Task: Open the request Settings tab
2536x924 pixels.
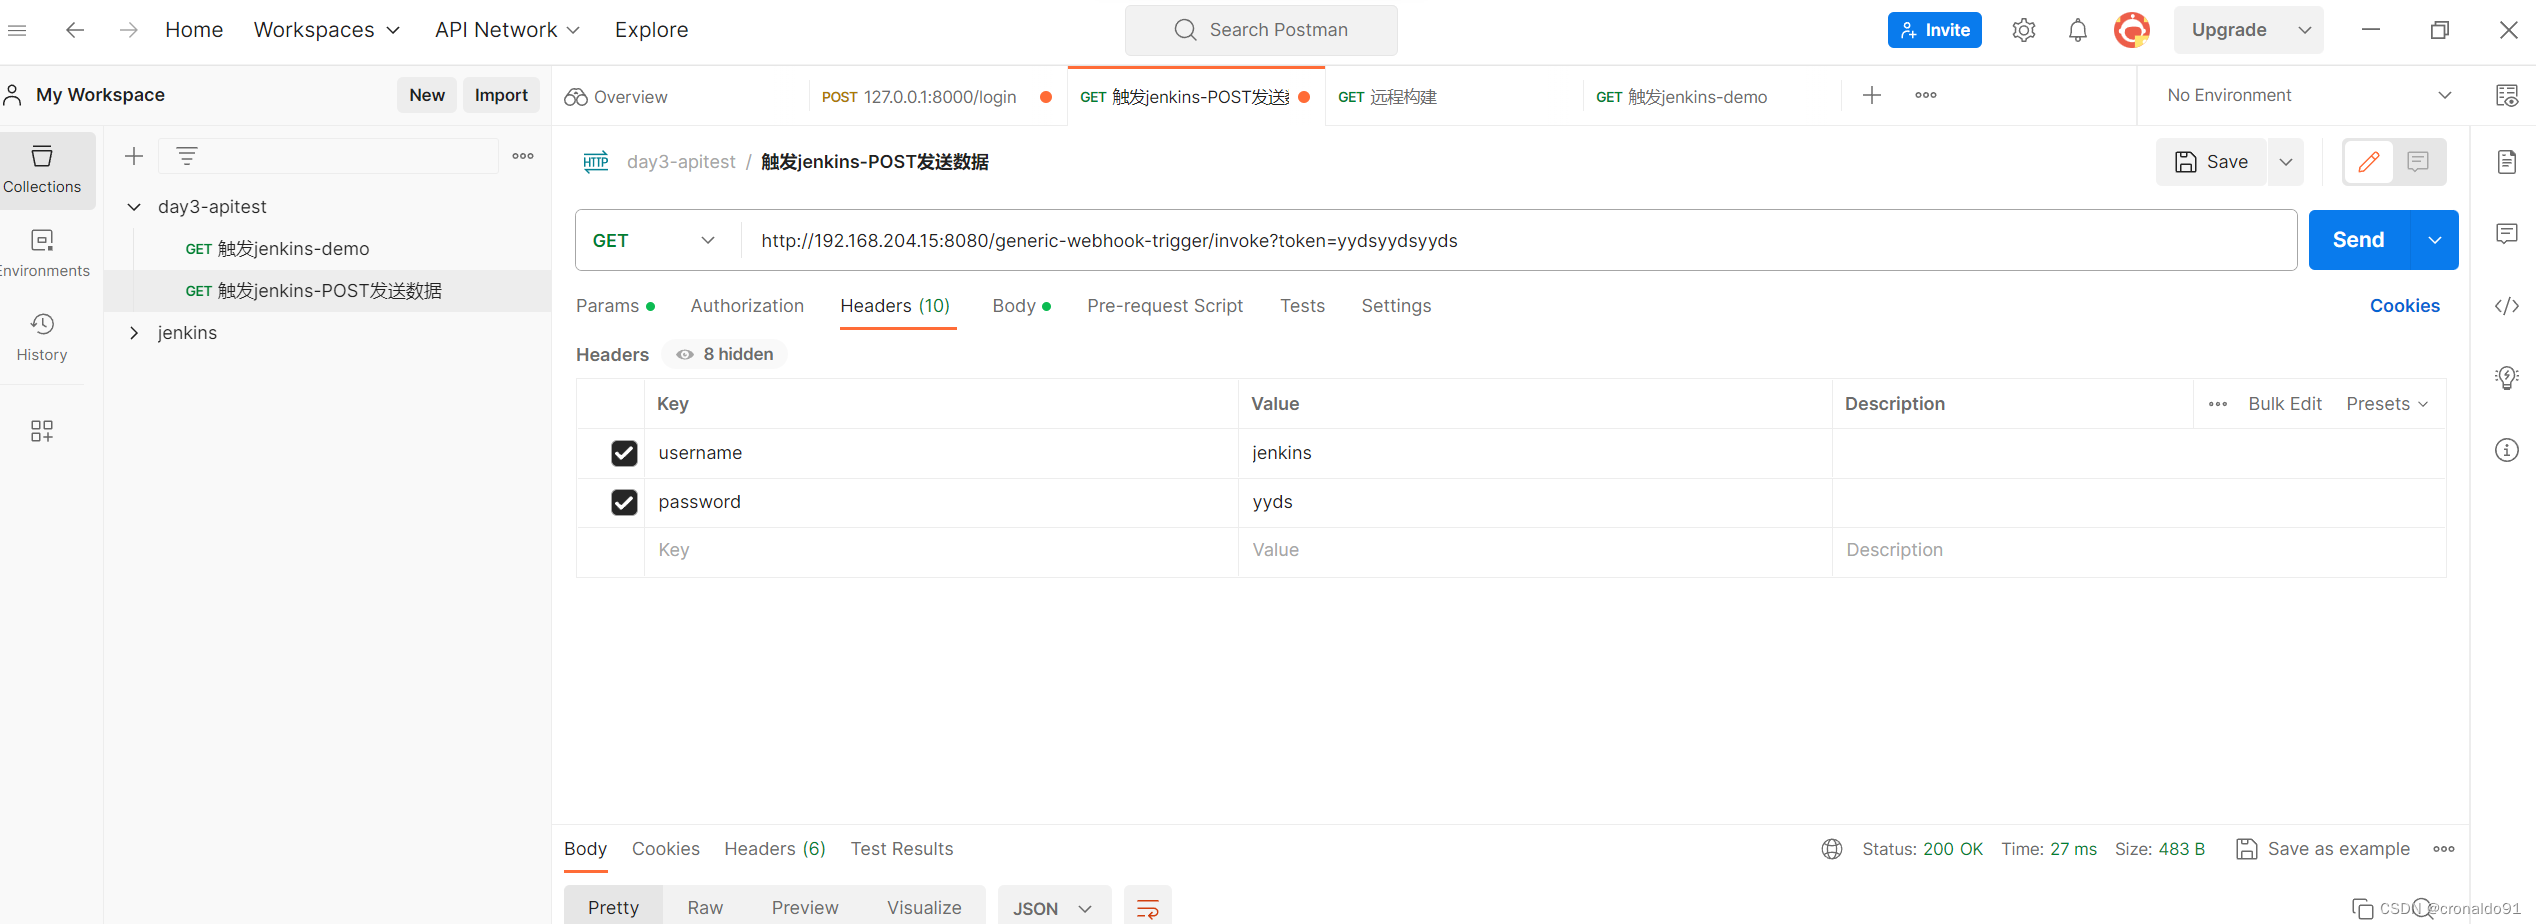Action: pos(1396,306)
